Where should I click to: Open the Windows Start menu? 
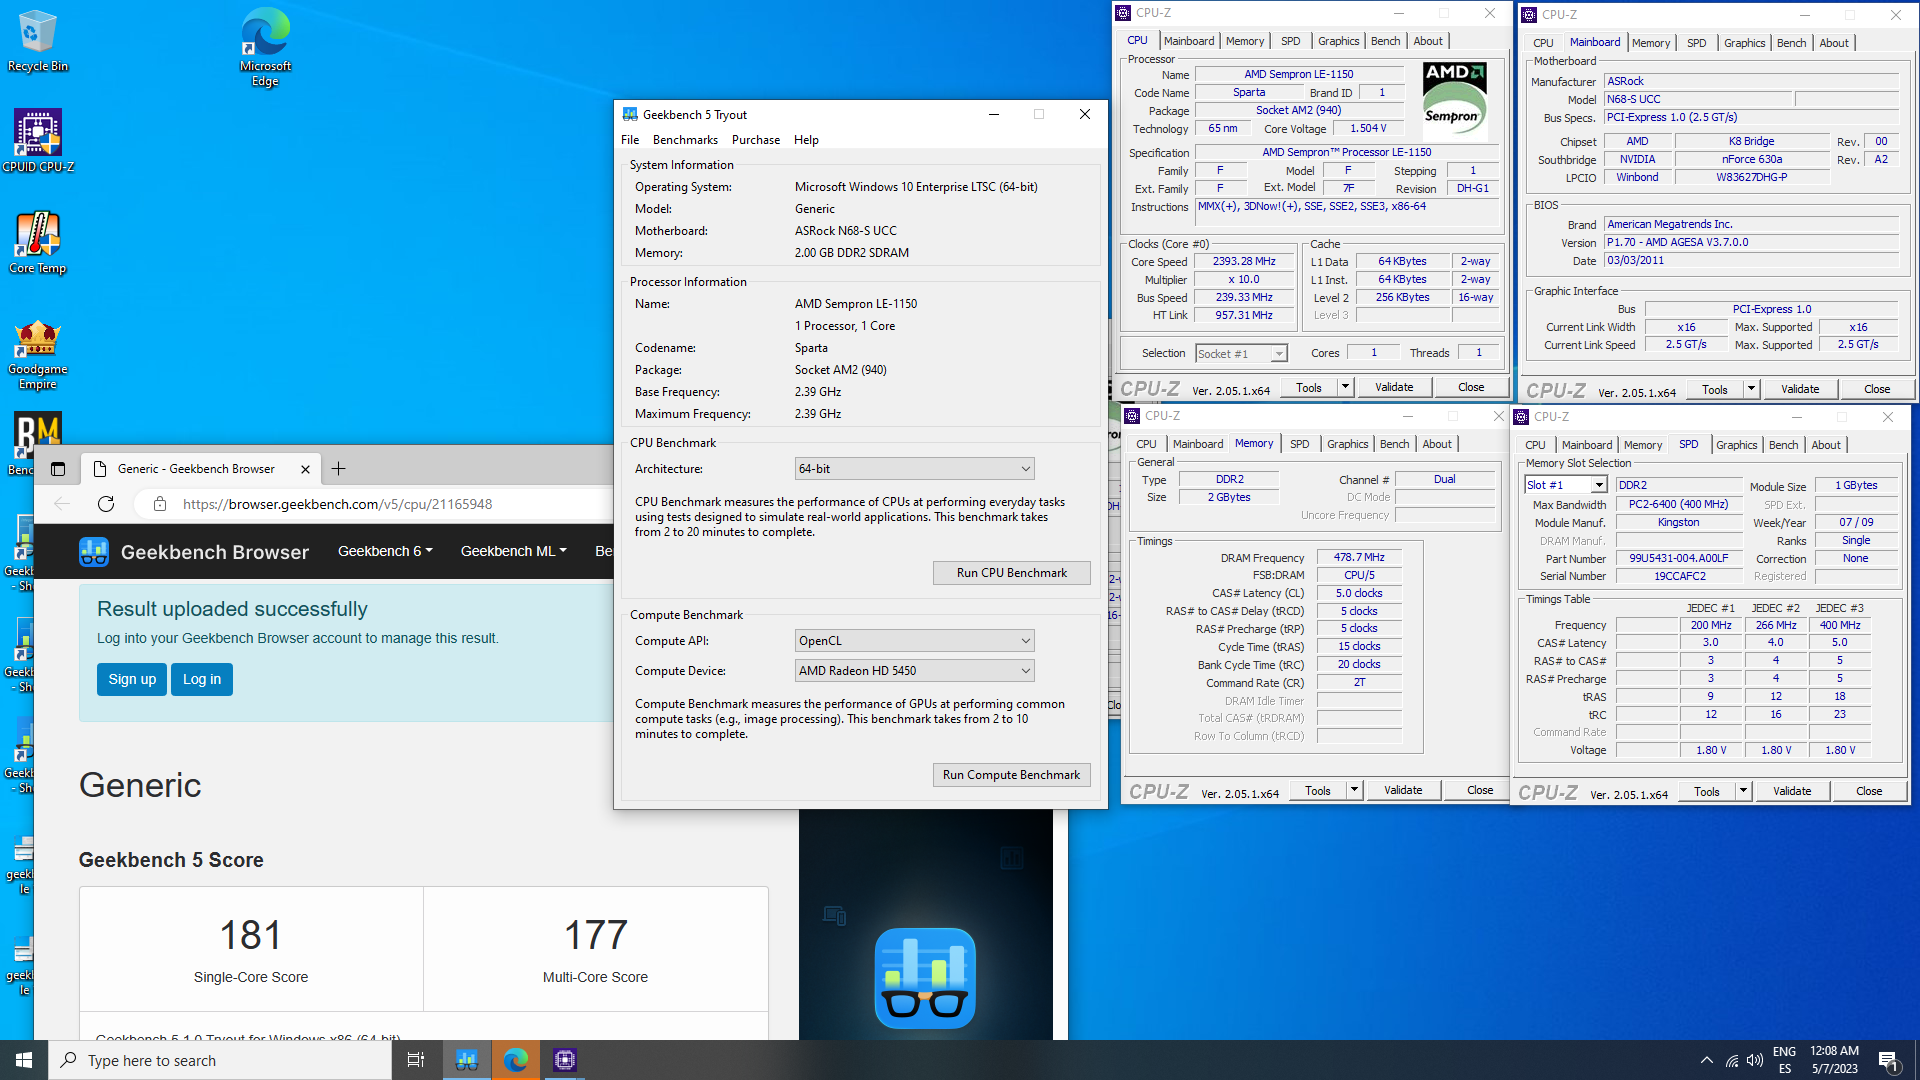point(24,1060)
